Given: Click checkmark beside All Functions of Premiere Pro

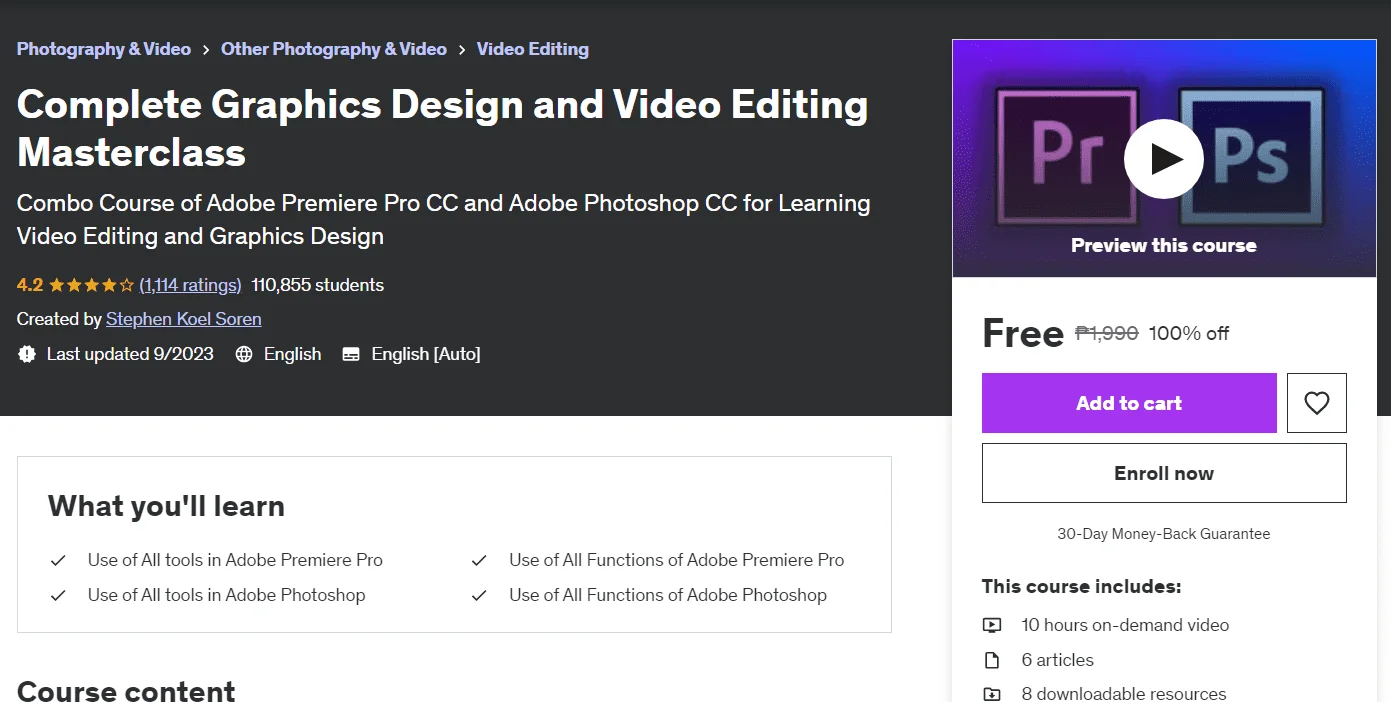Looking at the screenshot, I should pyautogui.click(x=479, y=560).
